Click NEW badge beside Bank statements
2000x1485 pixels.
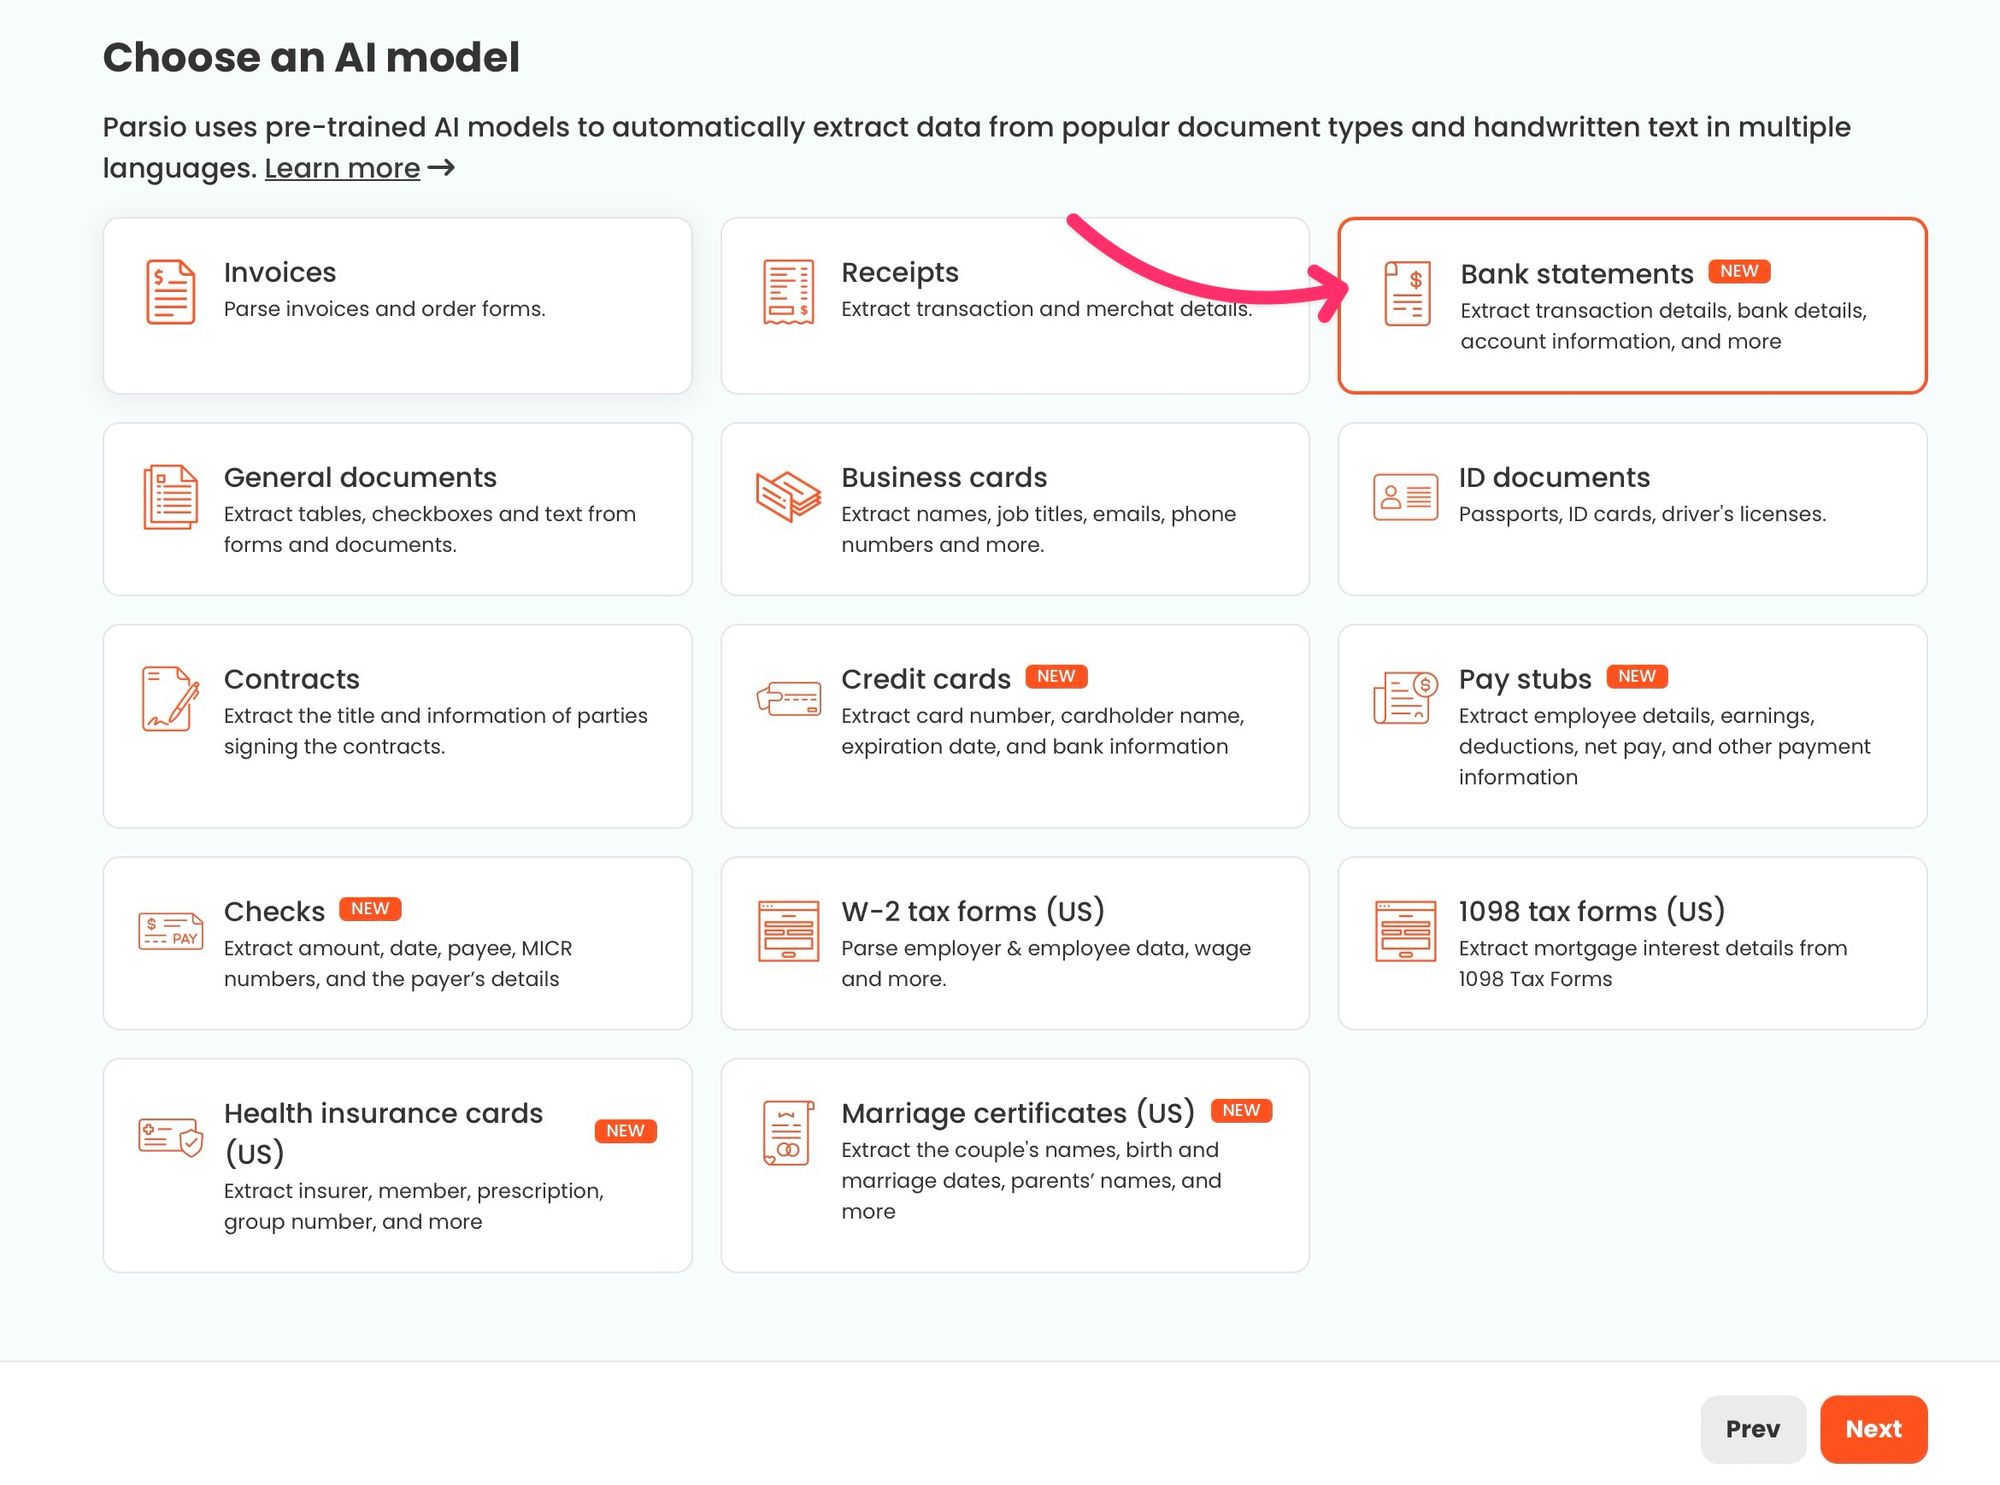click(x=1738, y=272)
